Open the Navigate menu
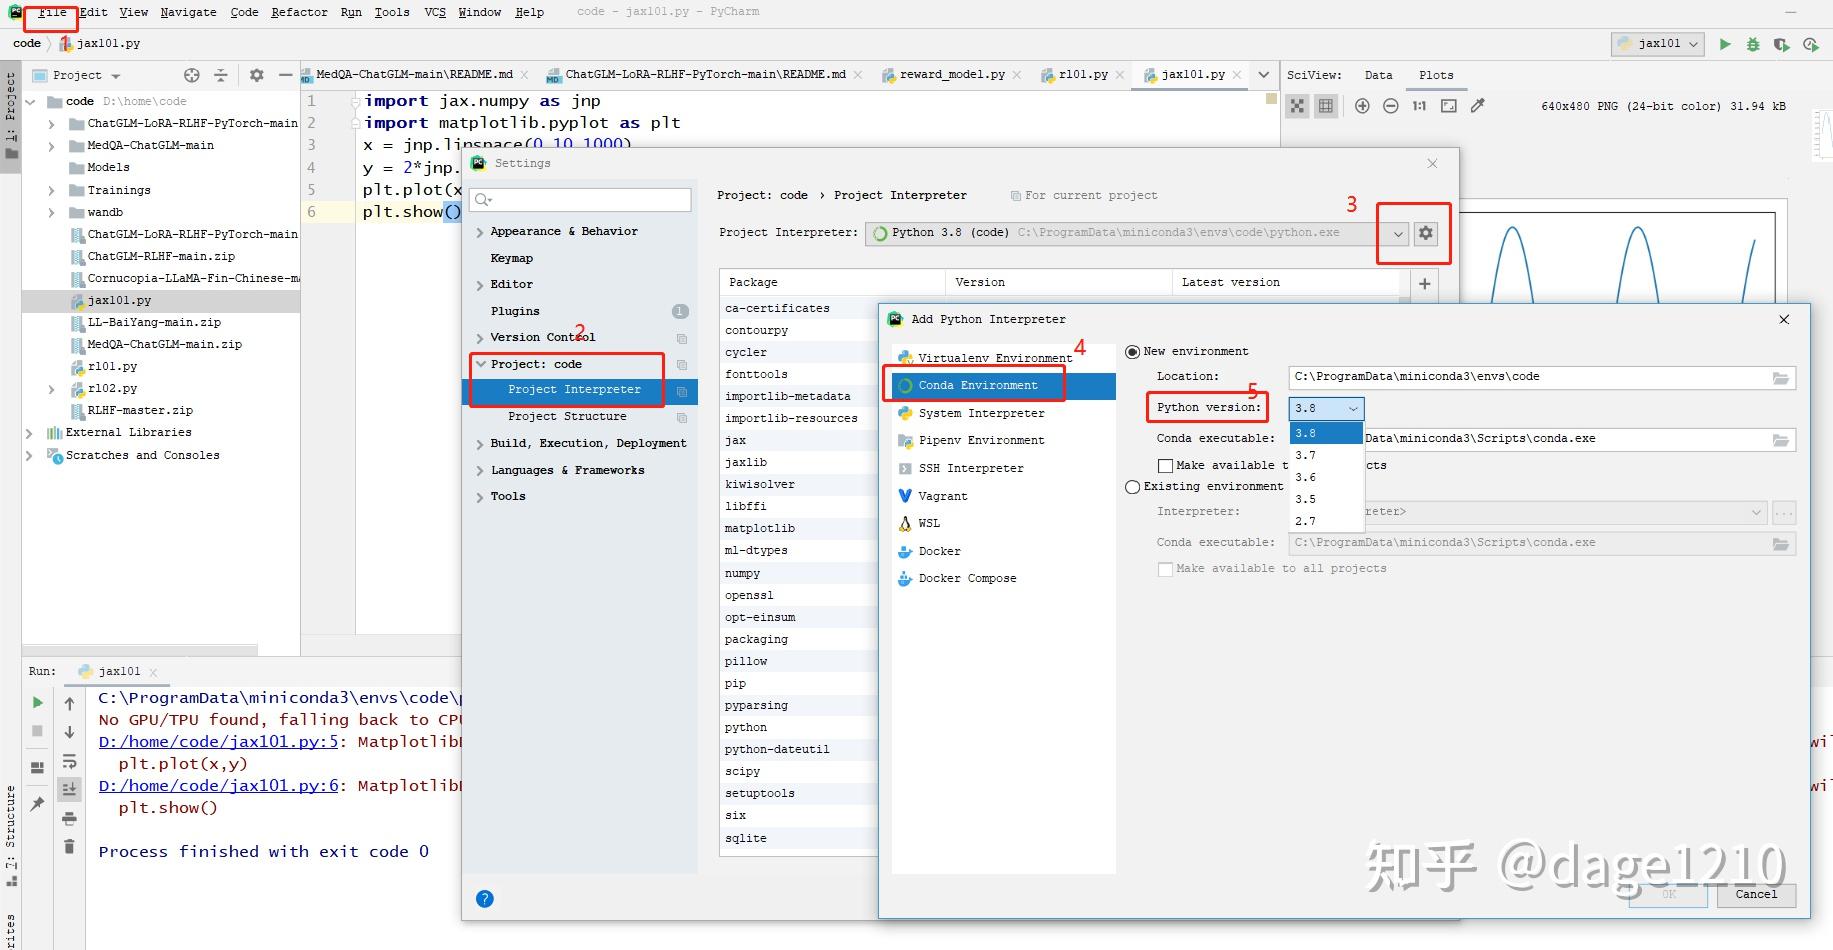 pos(188,12)
